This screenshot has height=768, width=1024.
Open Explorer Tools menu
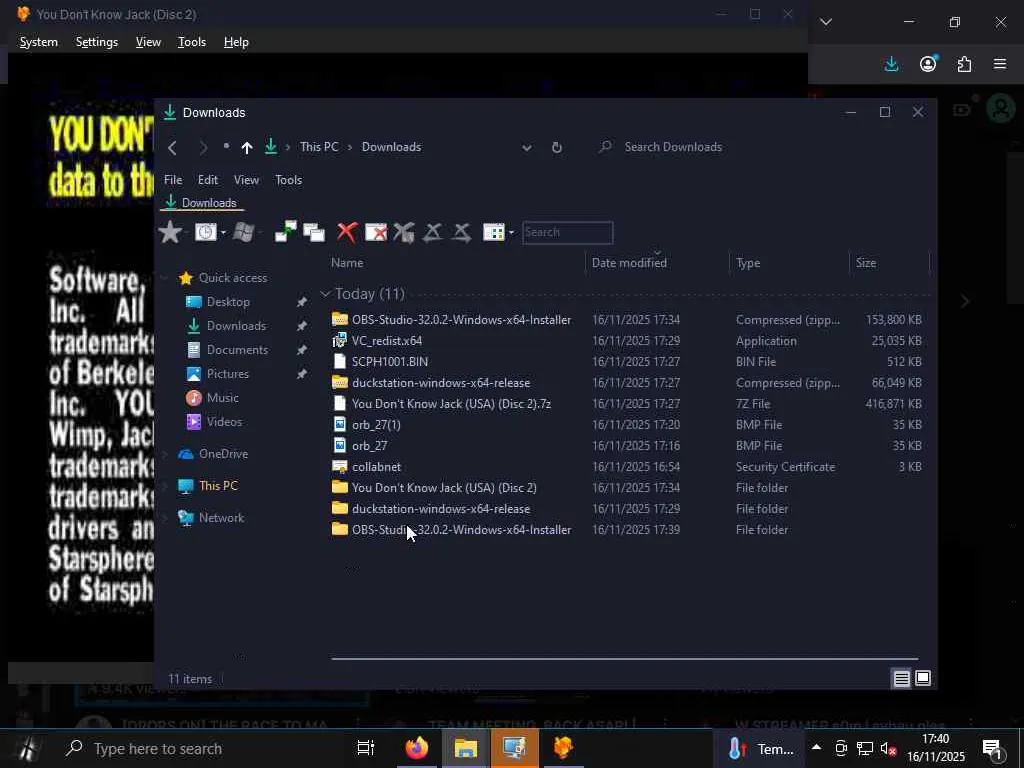click(288, 180)
